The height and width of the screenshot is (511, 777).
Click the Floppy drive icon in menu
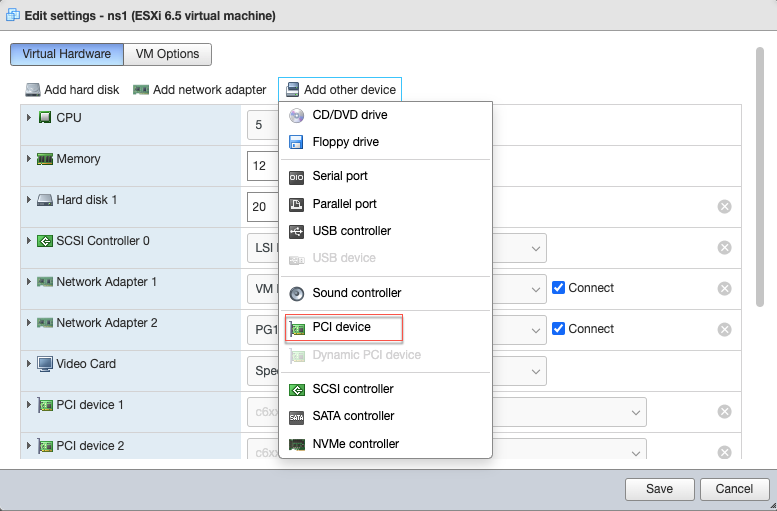(296, 142)
